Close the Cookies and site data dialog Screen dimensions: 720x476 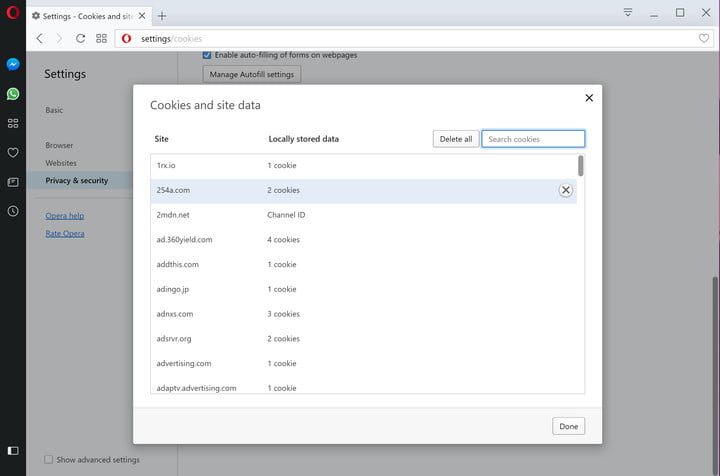tap(589, 98)
